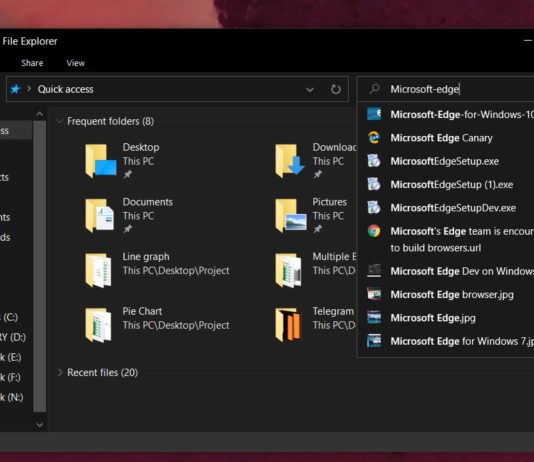Select the (C:) drive in navigation pane
This screenshot has height=462, width=534.
10,317
